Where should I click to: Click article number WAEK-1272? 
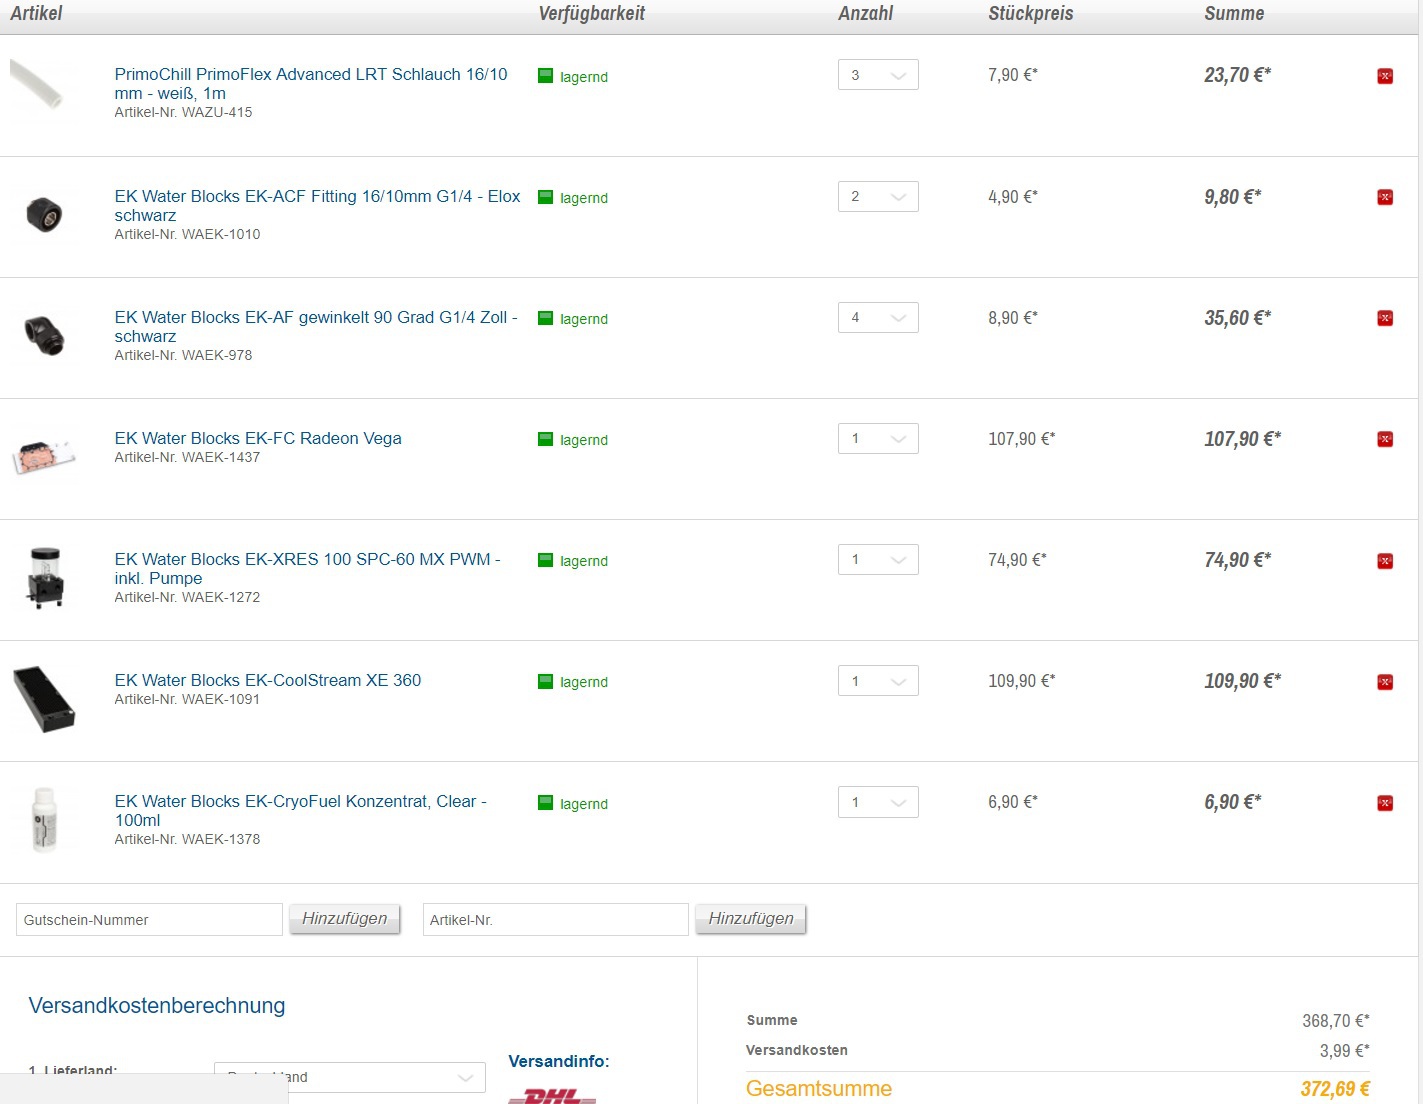pos(221,597)
